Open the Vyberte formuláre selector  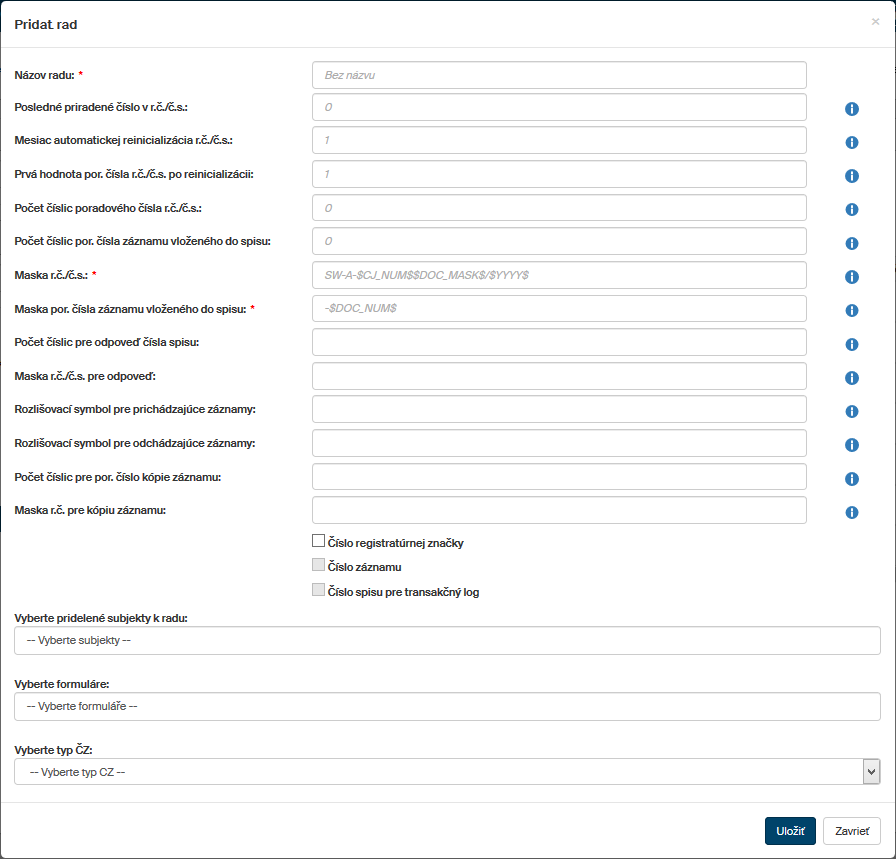pos(447,706)
